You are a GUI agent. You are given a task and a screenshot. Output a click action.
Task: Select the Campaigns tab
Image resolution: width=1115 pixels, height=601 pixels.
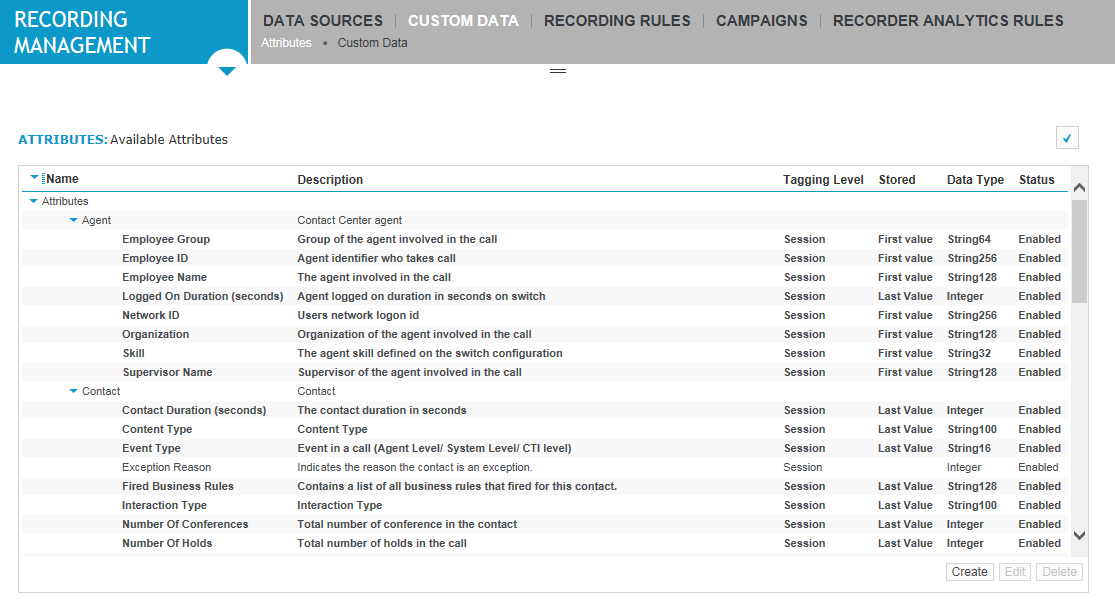pyautogui.click(x=761, y=20)
